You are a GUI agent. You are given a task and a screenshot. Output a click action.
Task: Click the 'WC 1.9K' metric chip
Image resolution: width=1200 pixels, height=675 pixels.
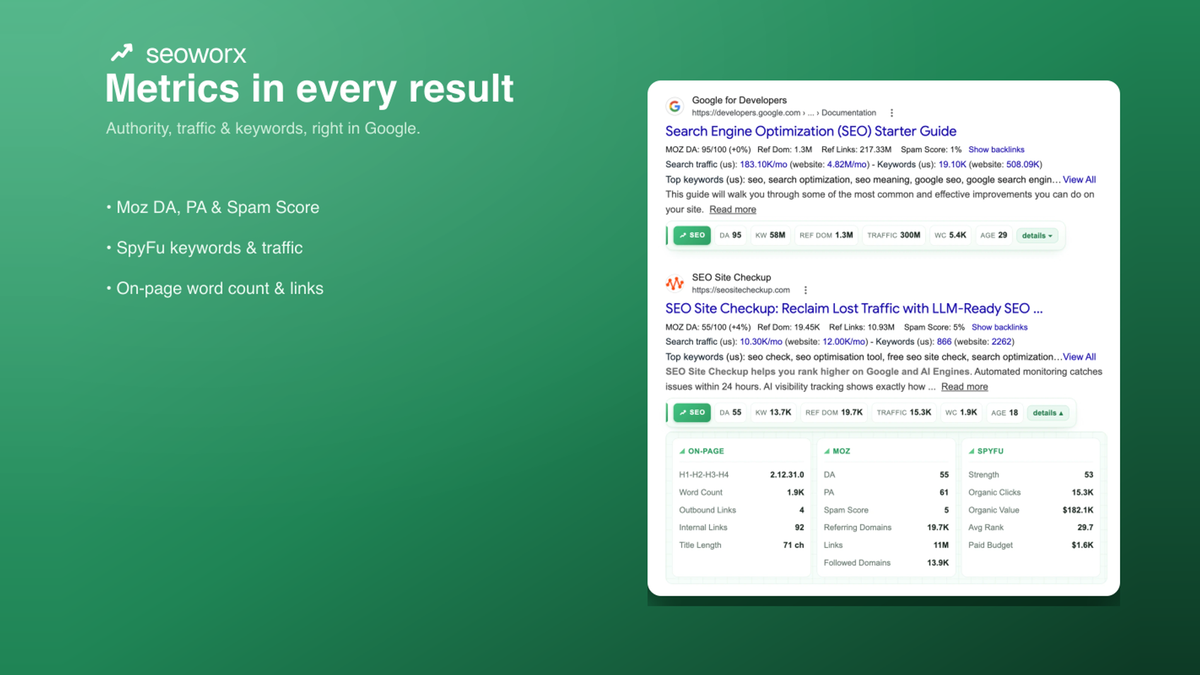click(960, 412)
